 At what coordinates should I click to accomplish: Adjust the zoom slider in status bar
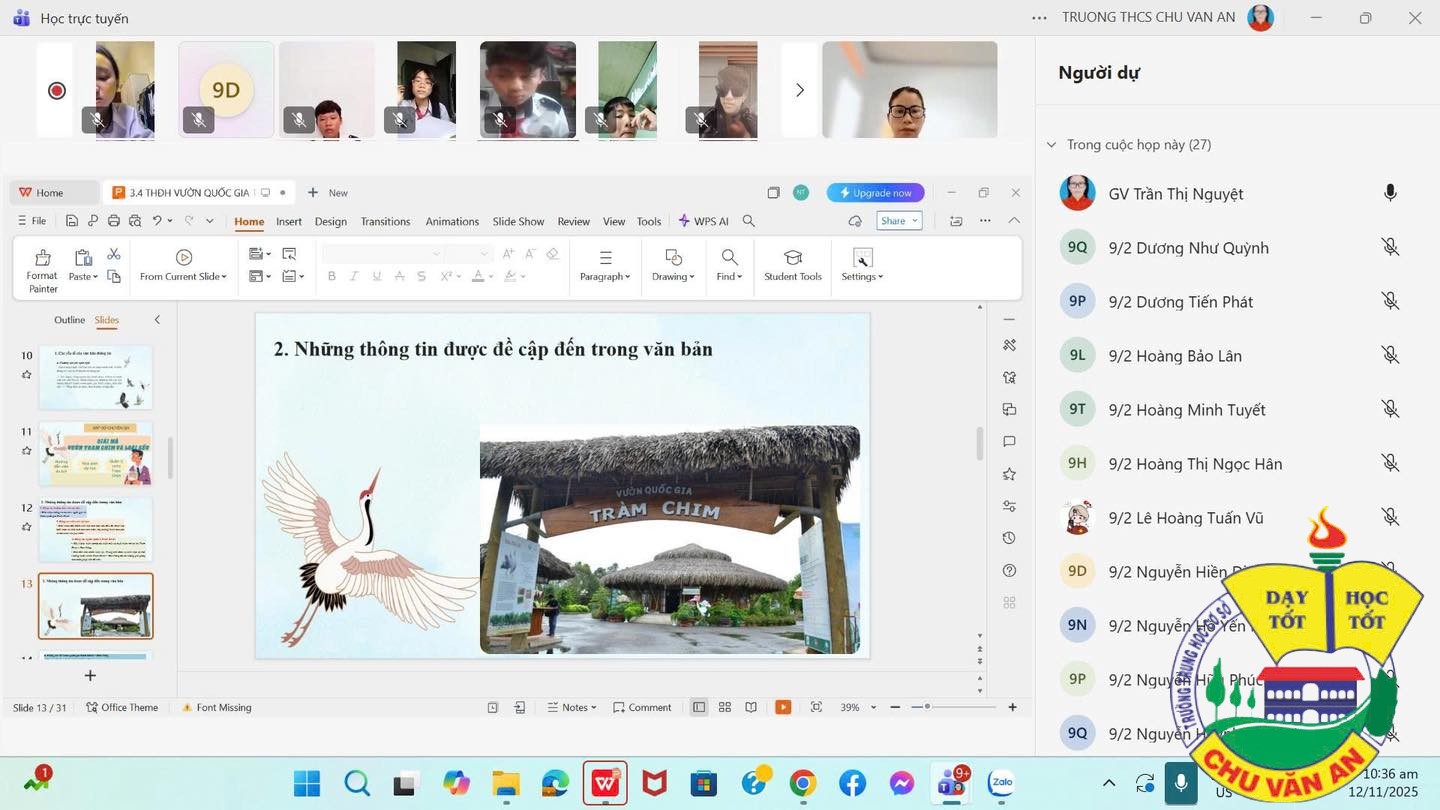pyautogui.click(x=928, y=707)
